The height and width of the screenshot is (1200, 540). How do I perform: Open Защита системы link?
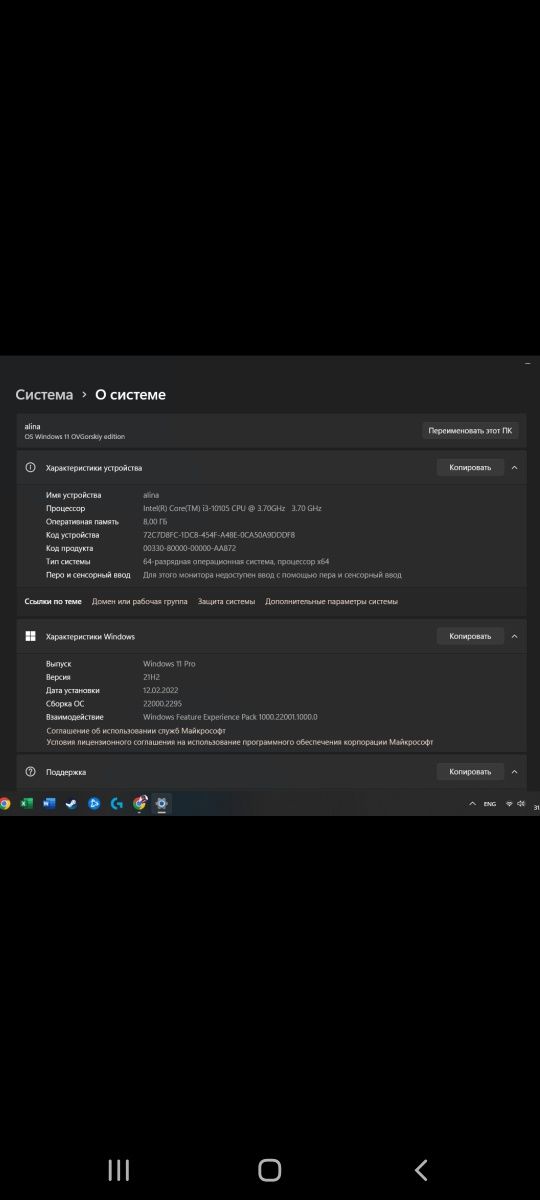pos(226,601)
